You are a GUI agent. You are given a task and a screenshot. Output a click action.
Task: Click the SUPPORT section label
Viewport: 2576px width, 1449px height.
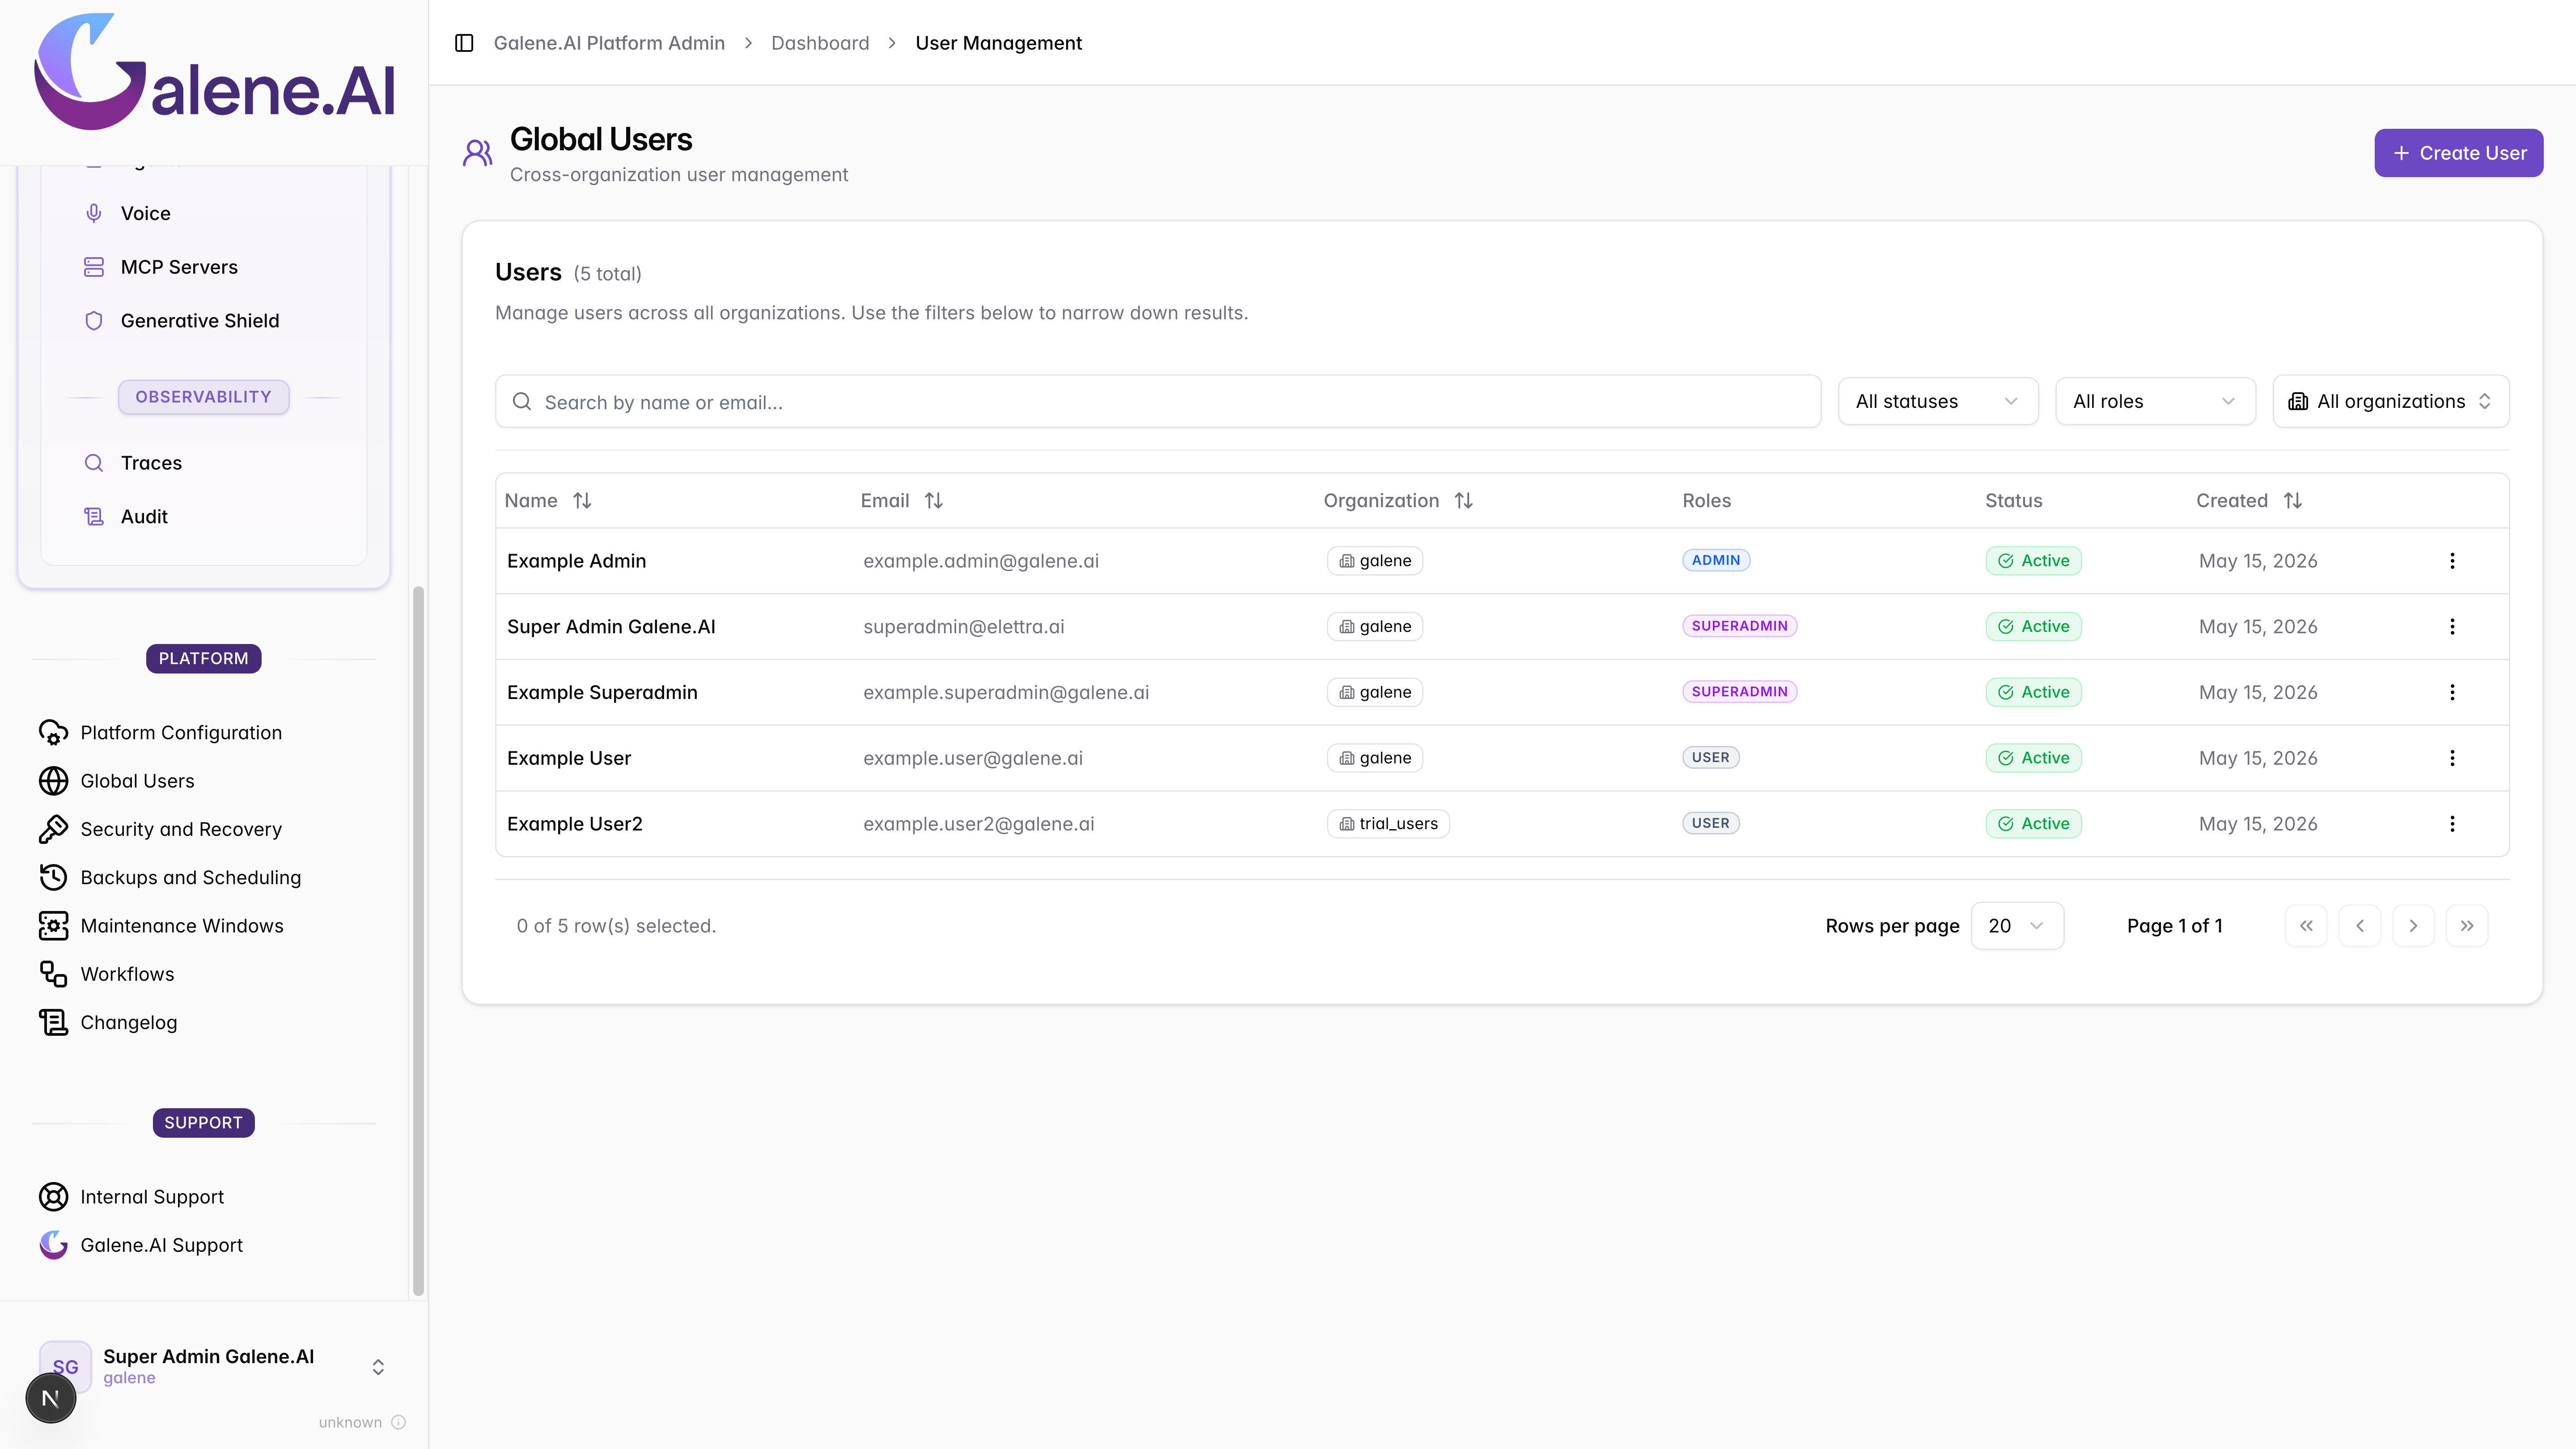[x=204, y=1123]
